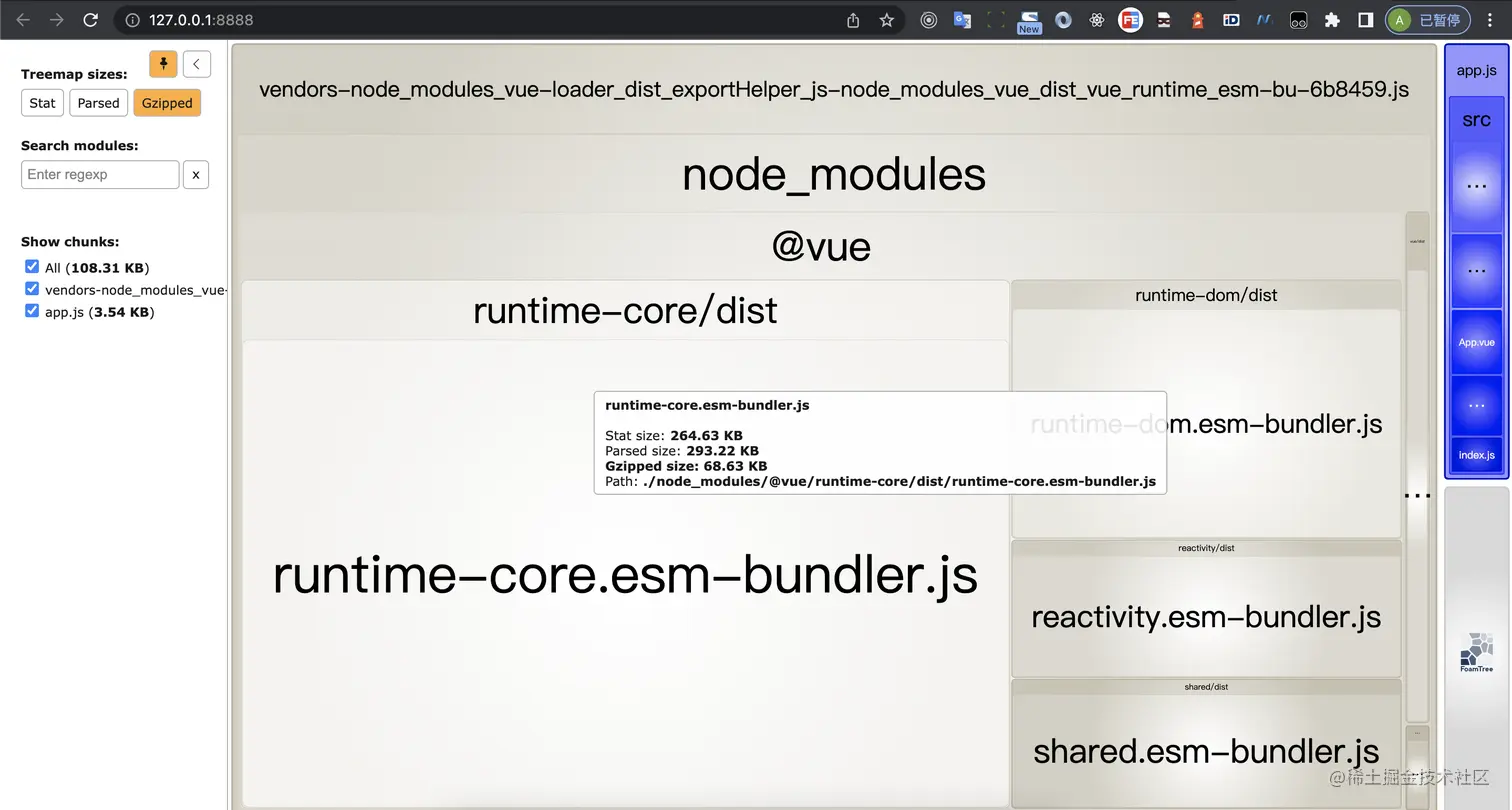
Task: Select the reactivity/dist group header
Action: pyautogui.click(x=1206, y=548)
